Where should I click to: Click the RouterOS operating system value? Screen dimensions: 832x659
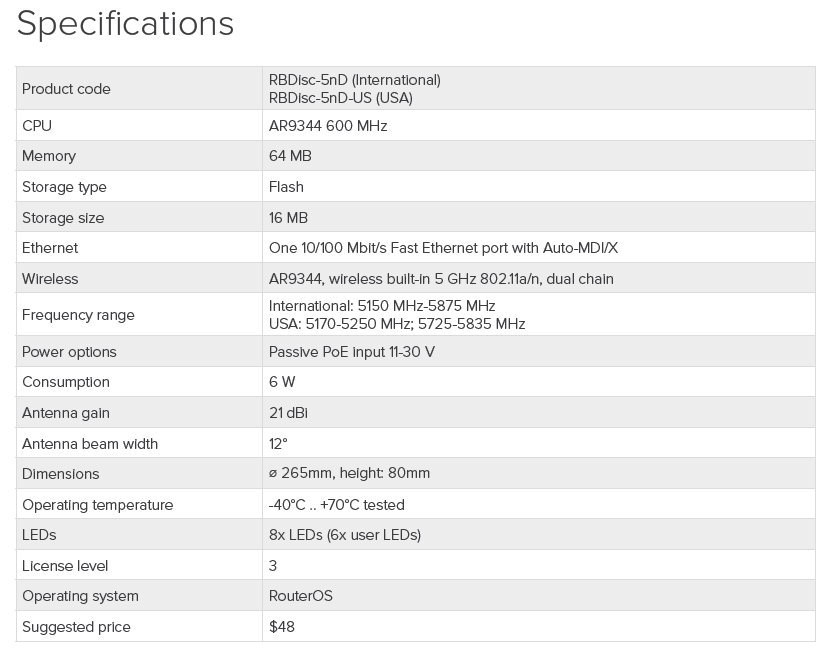click(x=300, y=596)
